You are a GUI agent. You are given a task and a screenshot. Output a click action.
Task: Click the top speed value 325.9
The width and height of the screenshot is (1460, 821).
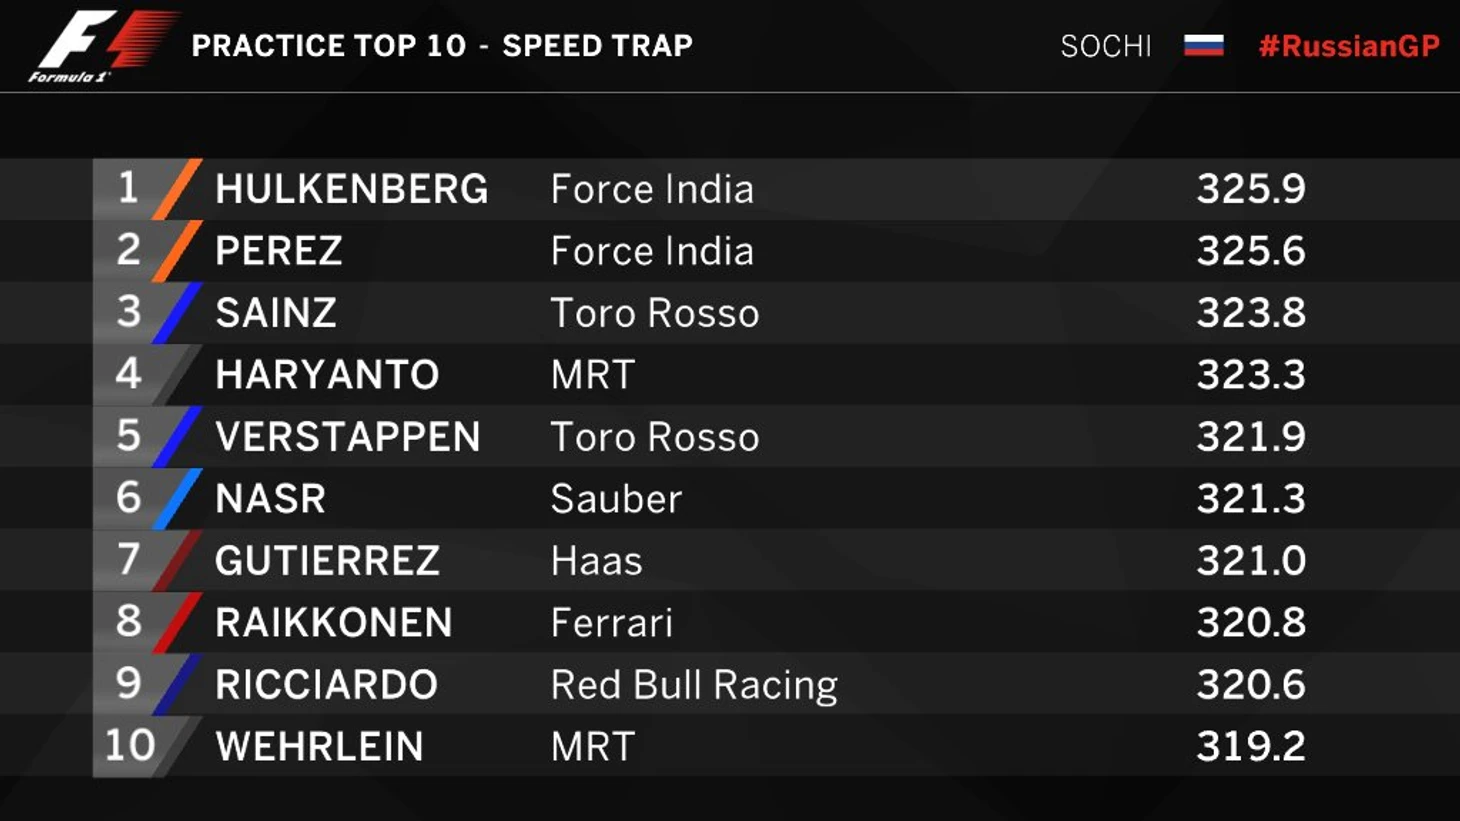click(1251, 189)
